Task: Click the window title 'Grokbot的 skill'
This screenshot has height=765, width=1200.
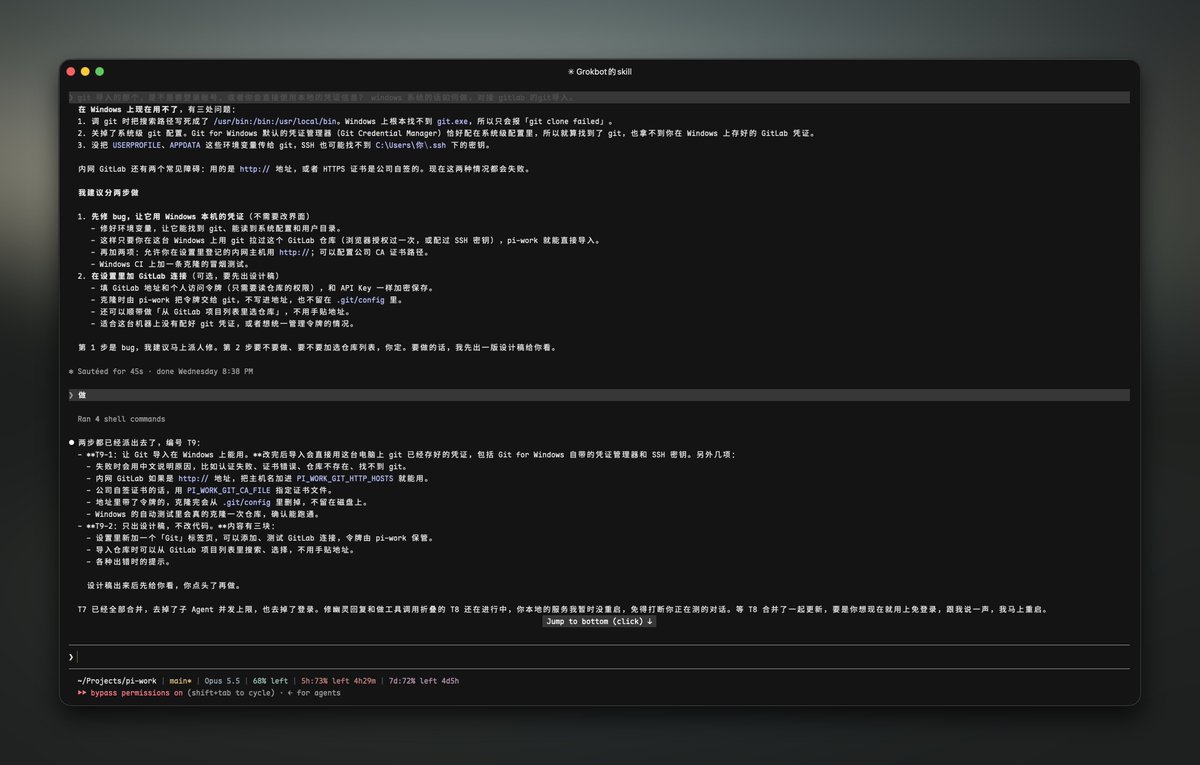Action: (600, 72)
